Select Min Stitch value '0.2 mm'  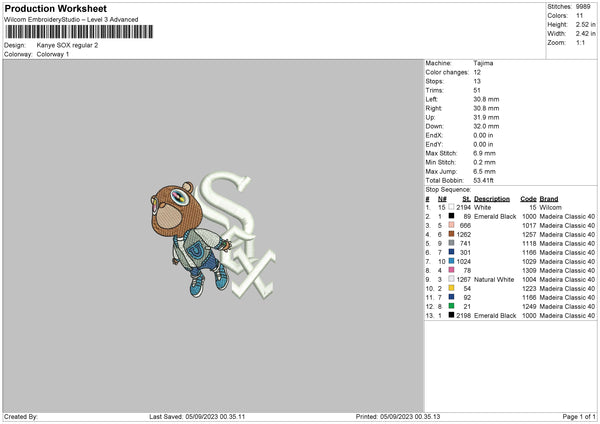(484, 162)
